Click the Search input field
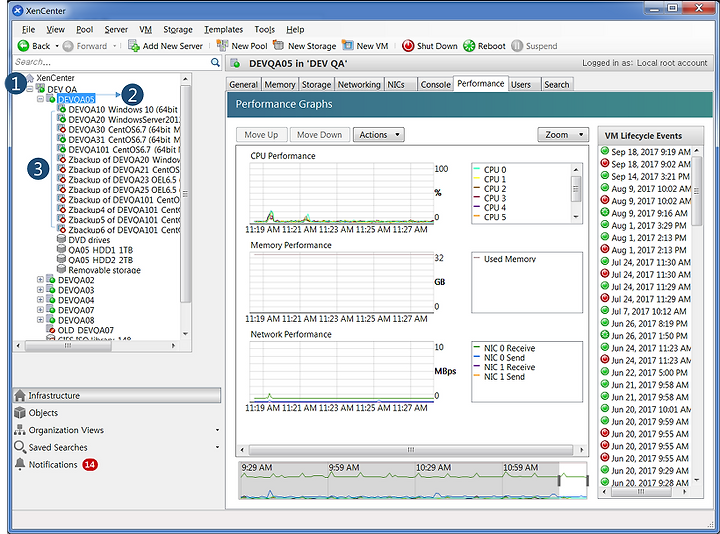The width and height of the screenshot is (720, 534). (112, 62)
